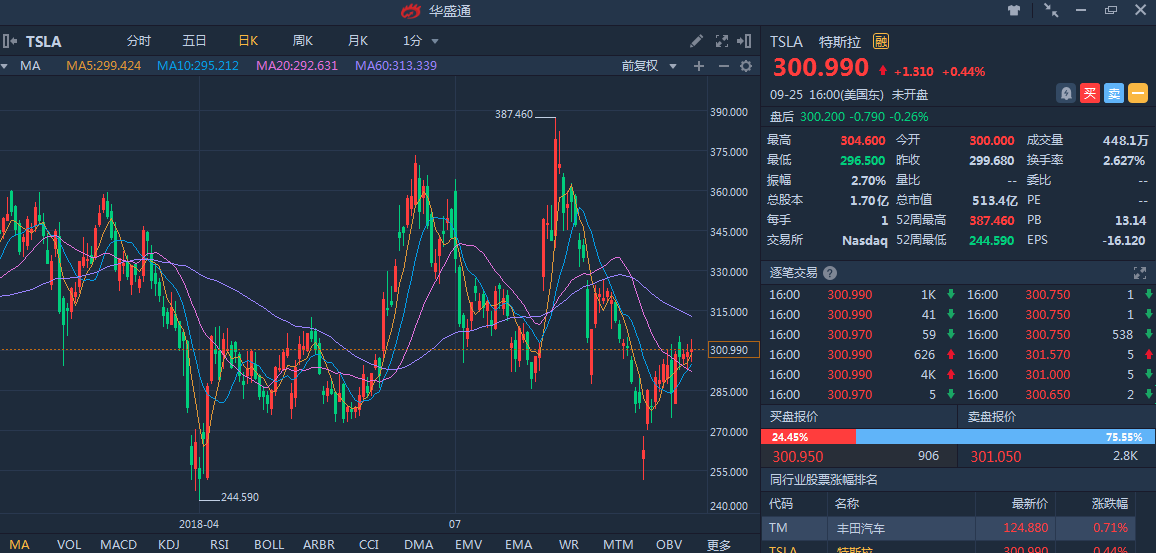Expand the 逐笔交易 panel
Image resolution: width=1156 pixels, height=553 pixels.
click(1139, 272)
